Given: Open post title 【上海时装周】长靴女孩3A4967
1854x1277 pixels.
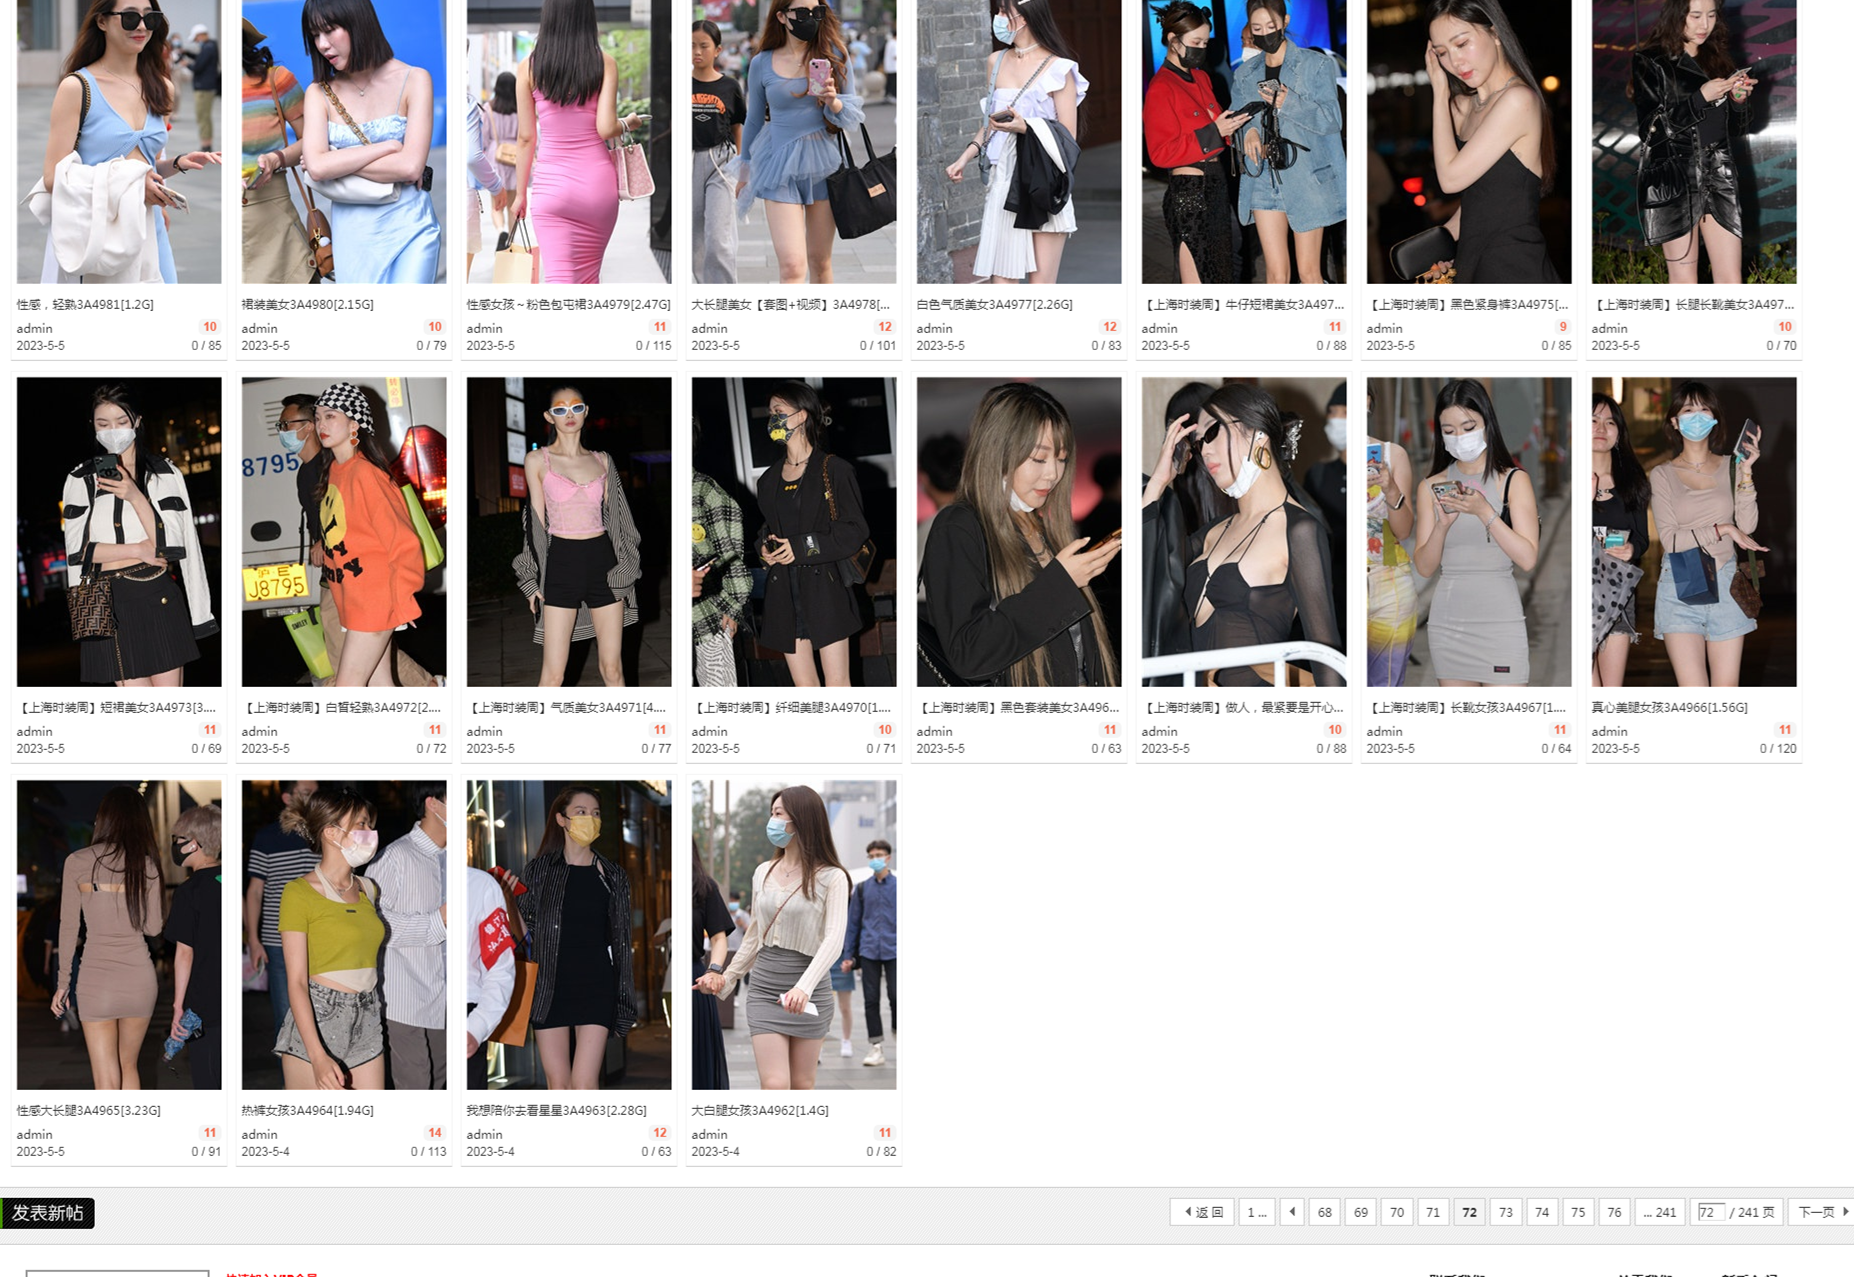Looking at the screenshot, I should click(1467, 707).
